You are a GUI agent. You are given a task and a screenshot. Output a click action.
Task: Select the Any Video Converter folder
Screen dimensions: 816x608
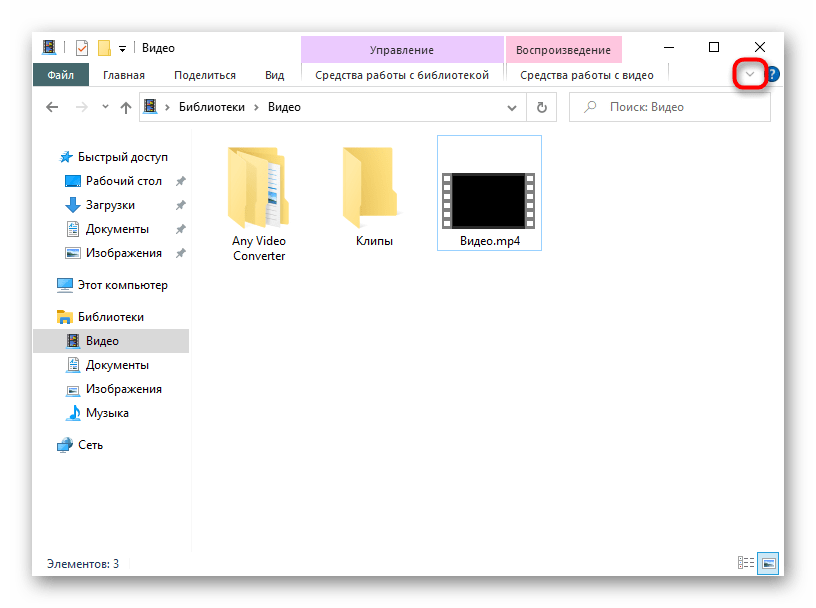point(259,204)
